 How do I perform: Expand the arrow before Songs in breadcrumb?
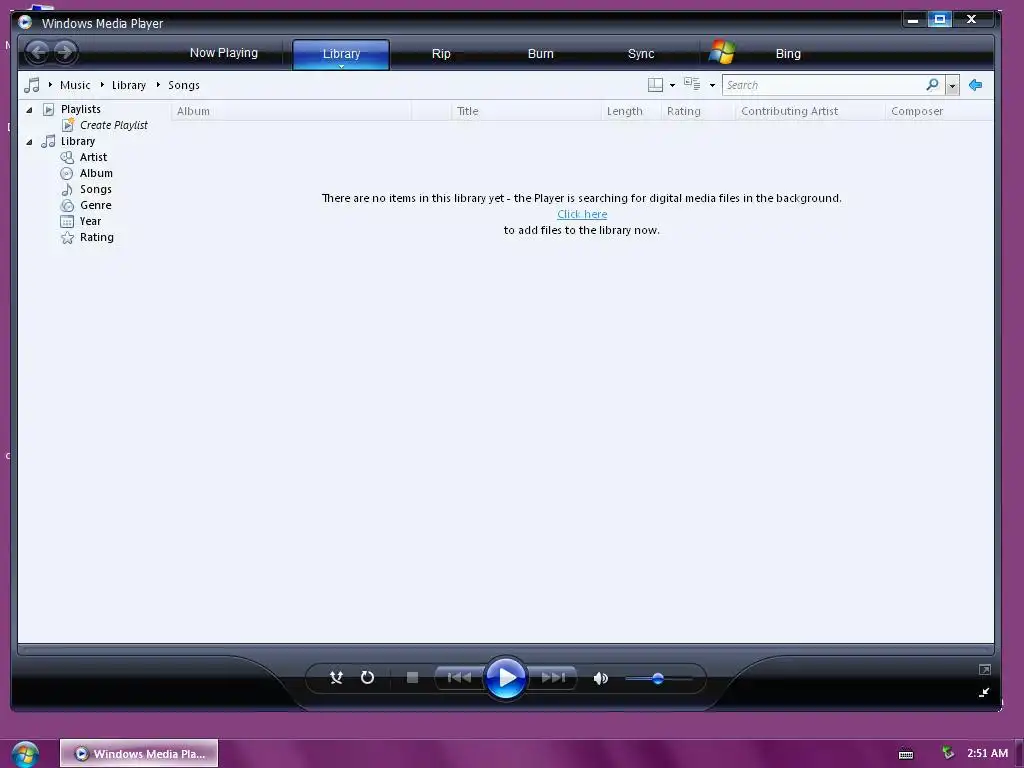pos(158,85)
